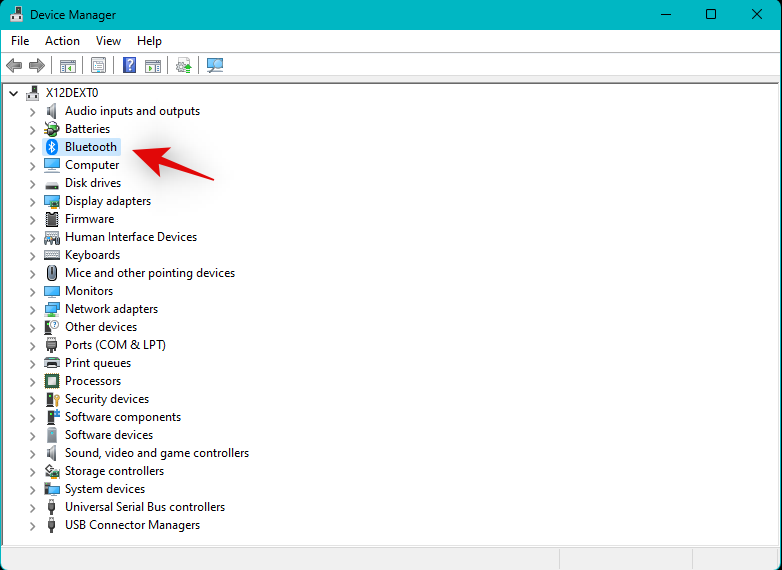Select the Batteries label

(87, 129)
